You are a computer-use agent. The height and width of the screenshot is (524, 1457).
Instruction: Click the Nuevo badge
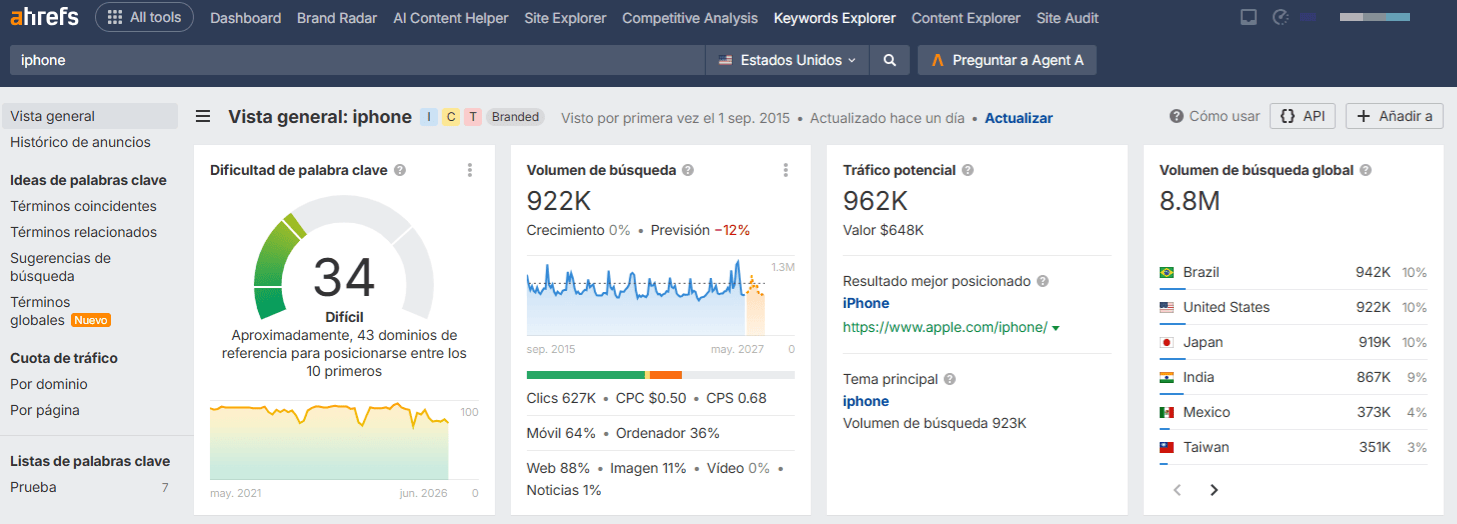coord(90,320)
